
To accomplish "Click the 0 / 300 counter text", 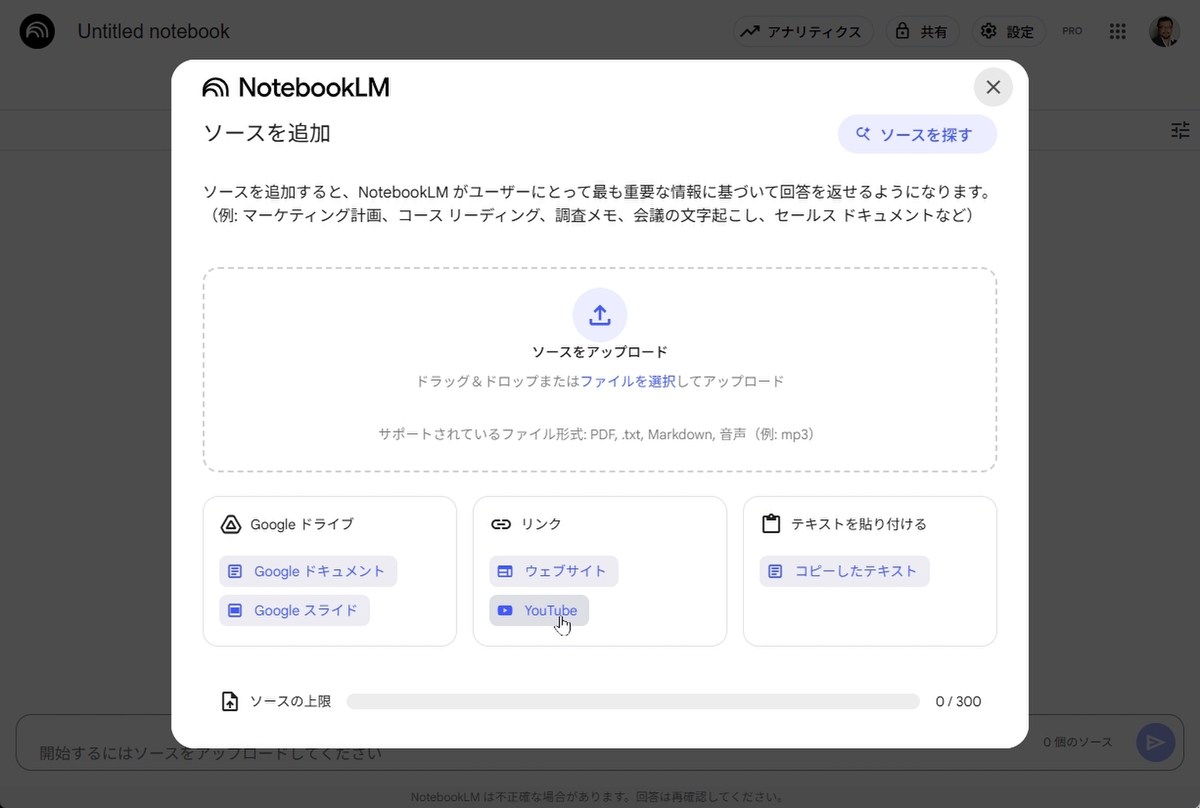I will point(958,702).
